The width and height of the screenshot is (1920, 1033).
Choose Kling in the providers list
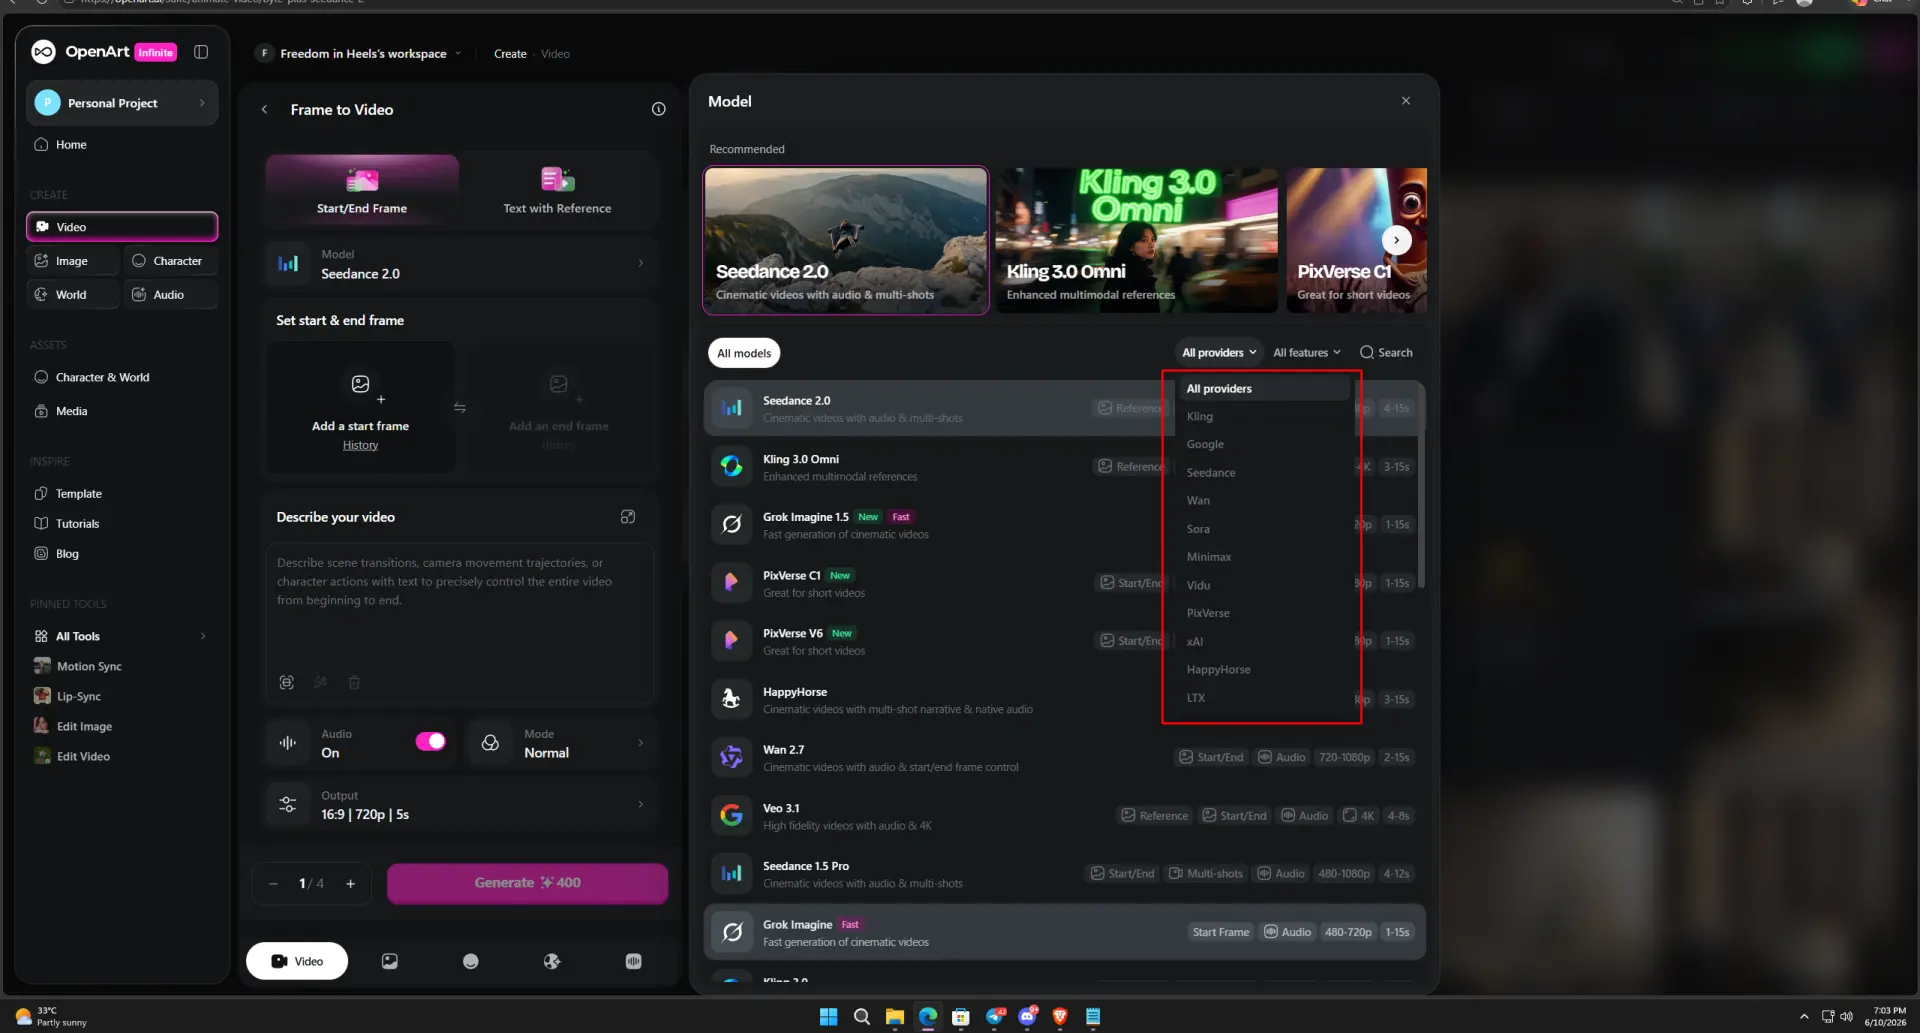[x=1262, y=417]
